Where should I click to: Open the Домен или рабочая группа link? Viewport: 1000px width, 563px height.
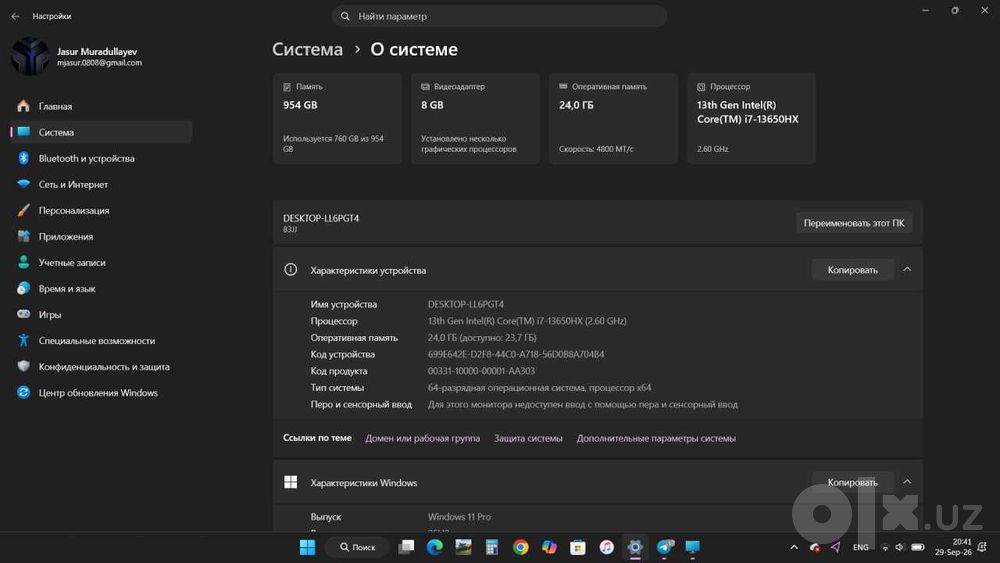pyautogui.click(x=423, y=438)
